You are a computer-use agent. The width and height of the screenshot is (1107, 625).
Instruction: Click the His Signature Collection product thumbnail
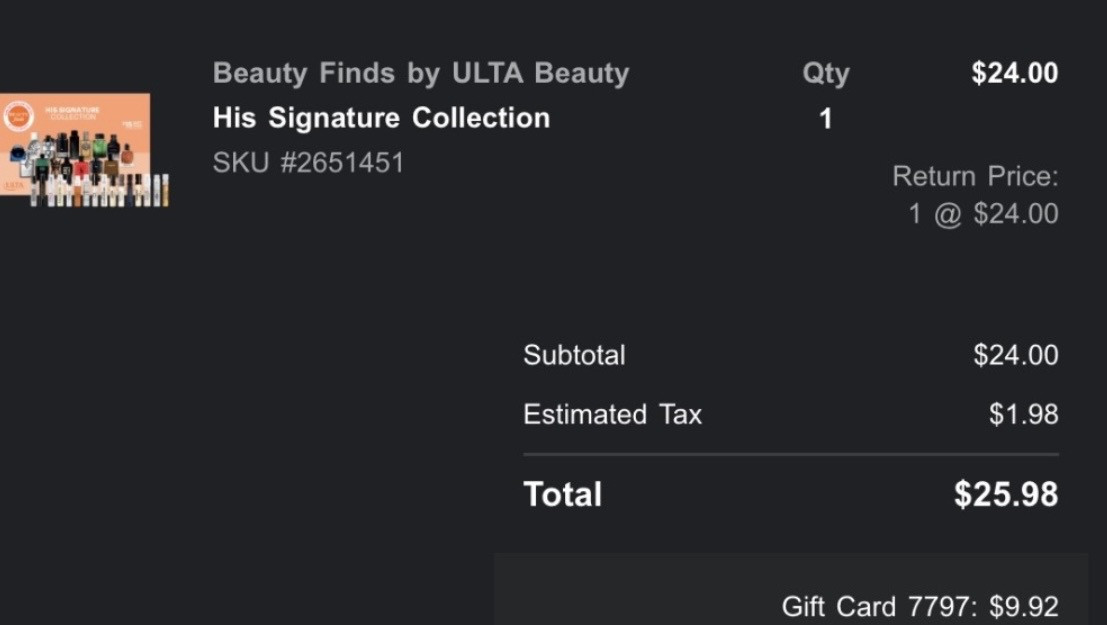85,150
